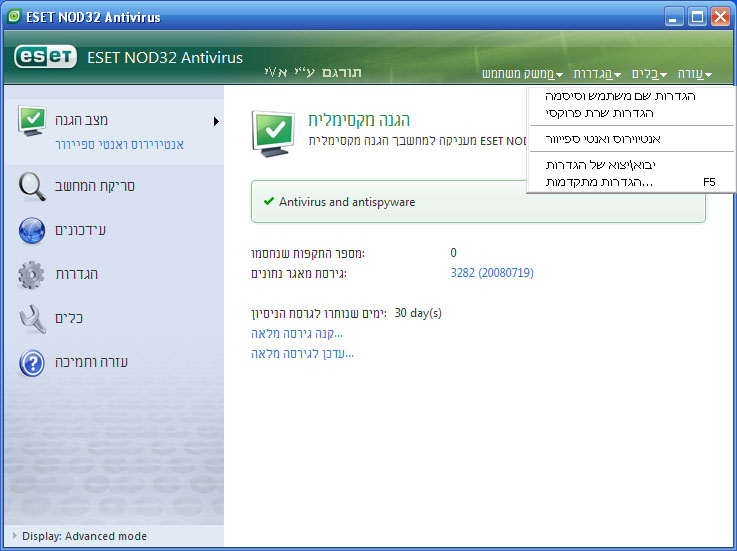
Task: Click virus database version 3282 link
Action: tap(492, 273)
